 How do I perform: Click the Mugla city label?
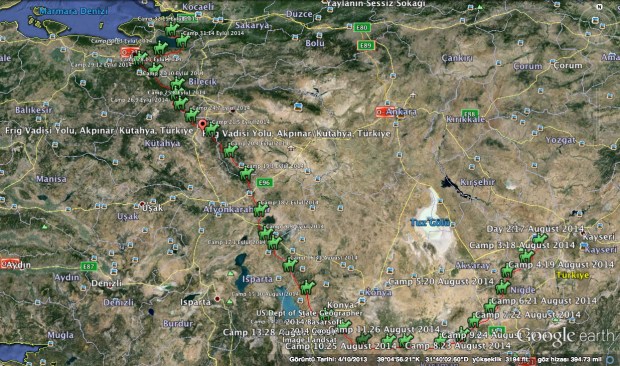(x=60, y=335)
